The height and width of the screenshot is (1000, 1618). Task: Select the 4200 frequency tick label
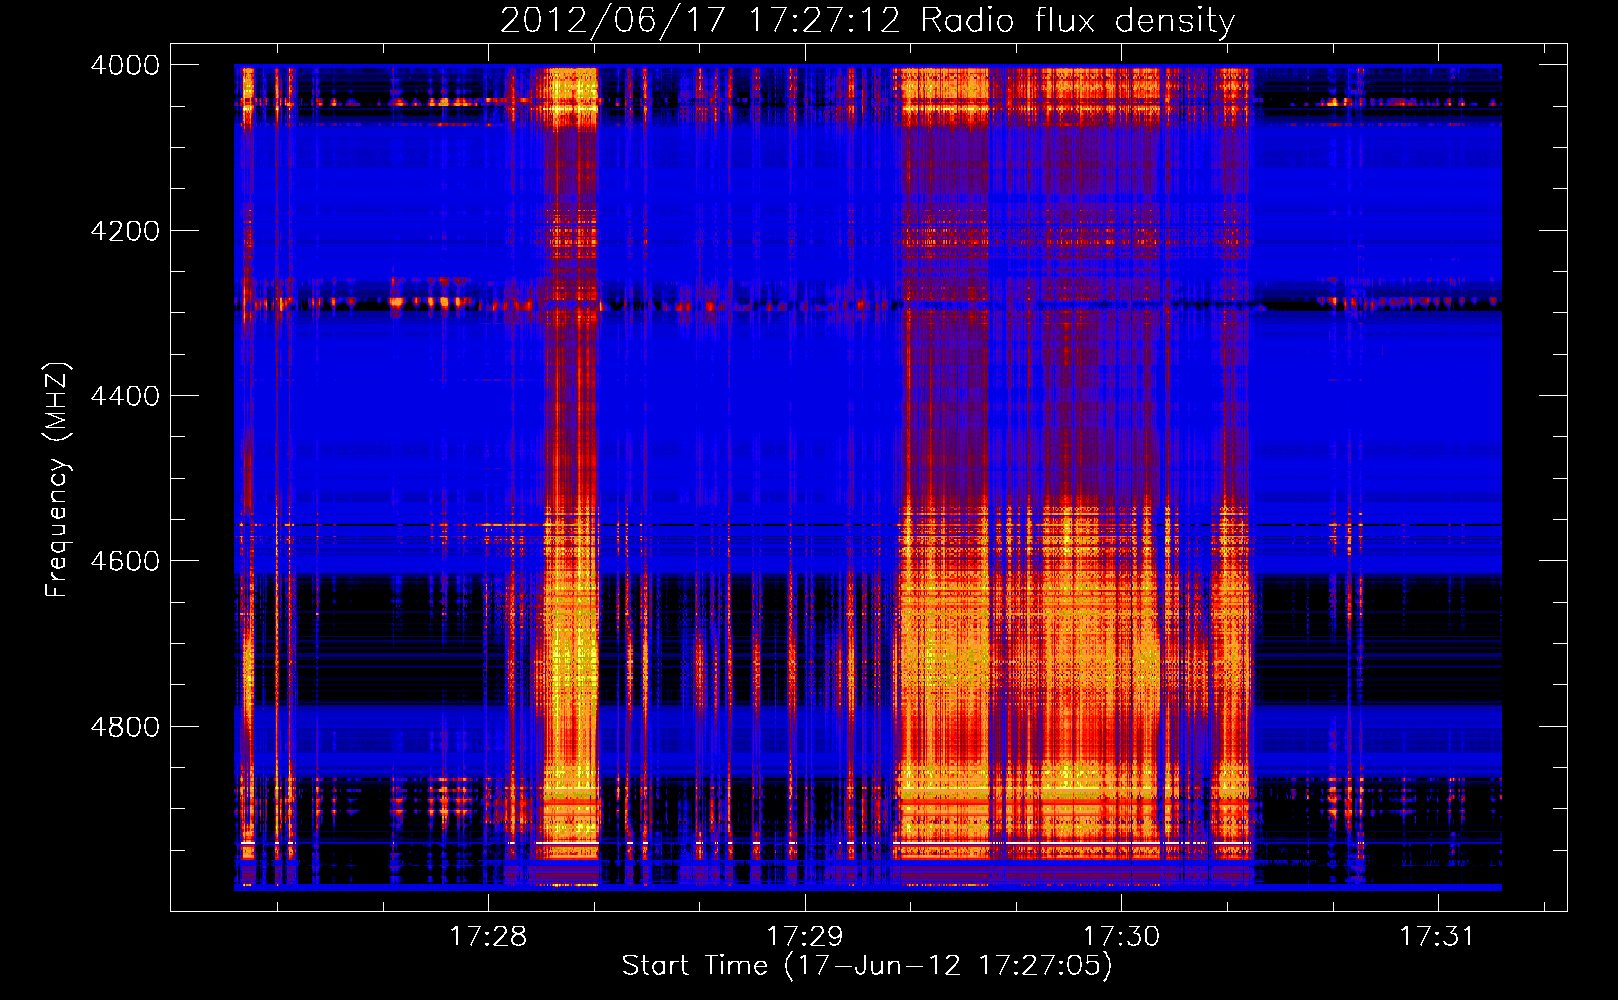[x=125, y=231]
